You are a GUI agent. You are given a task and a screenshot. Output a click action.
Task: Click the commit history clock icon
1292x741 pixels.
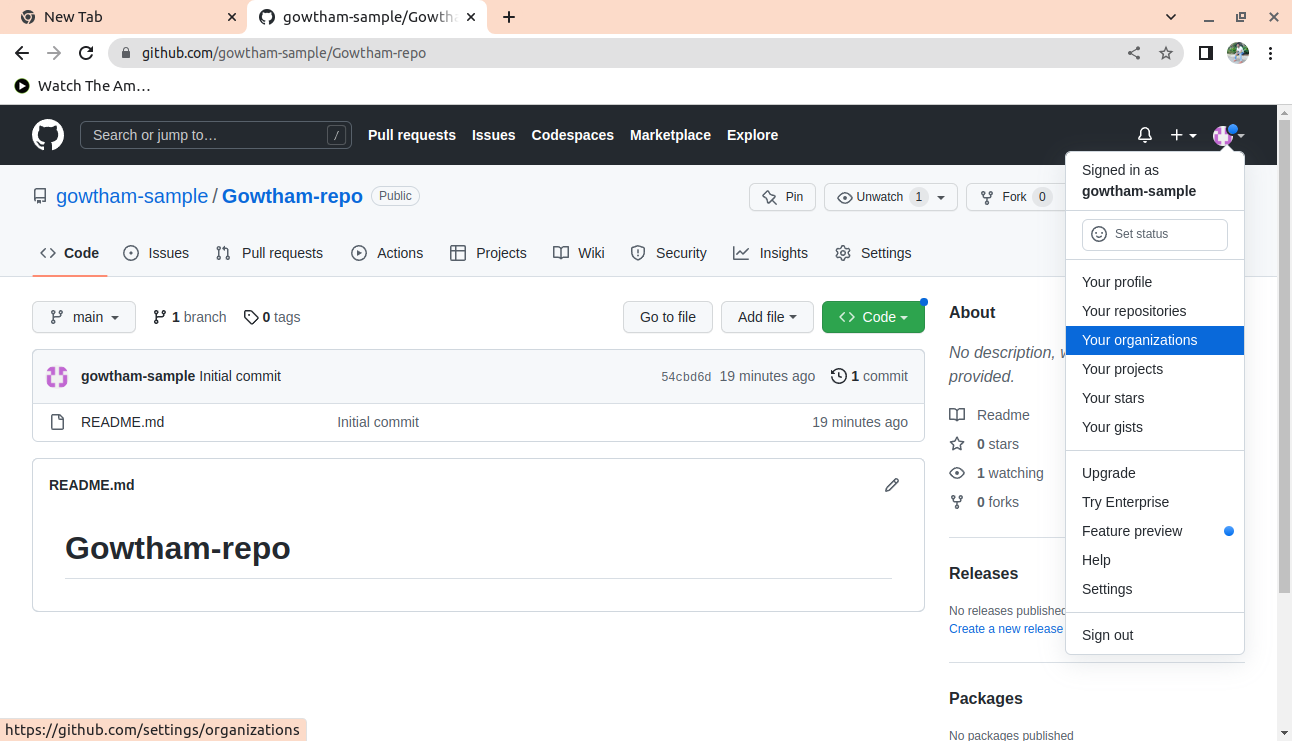(x=838, y=376)
